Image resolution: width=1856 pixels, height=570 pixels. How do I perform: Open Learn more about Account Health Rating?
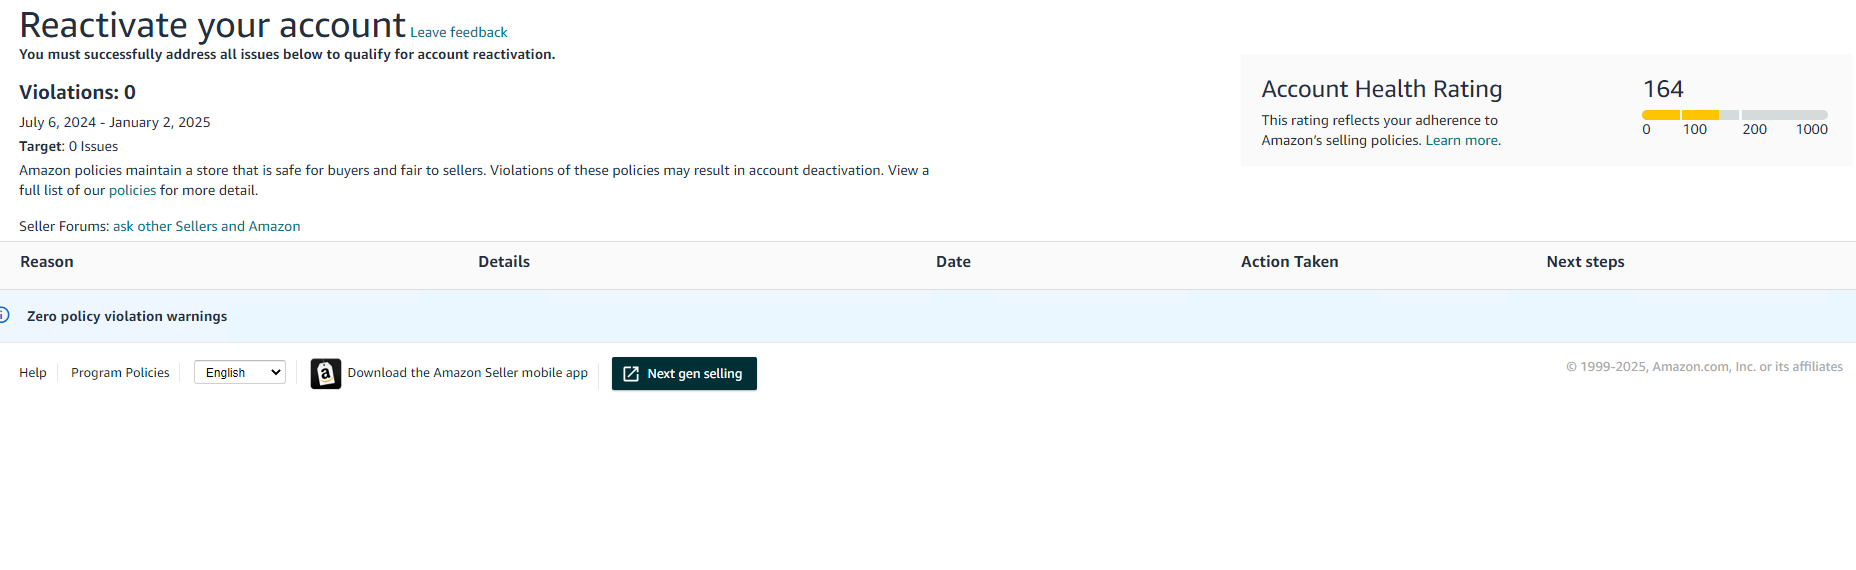(x=1463, y=140)
